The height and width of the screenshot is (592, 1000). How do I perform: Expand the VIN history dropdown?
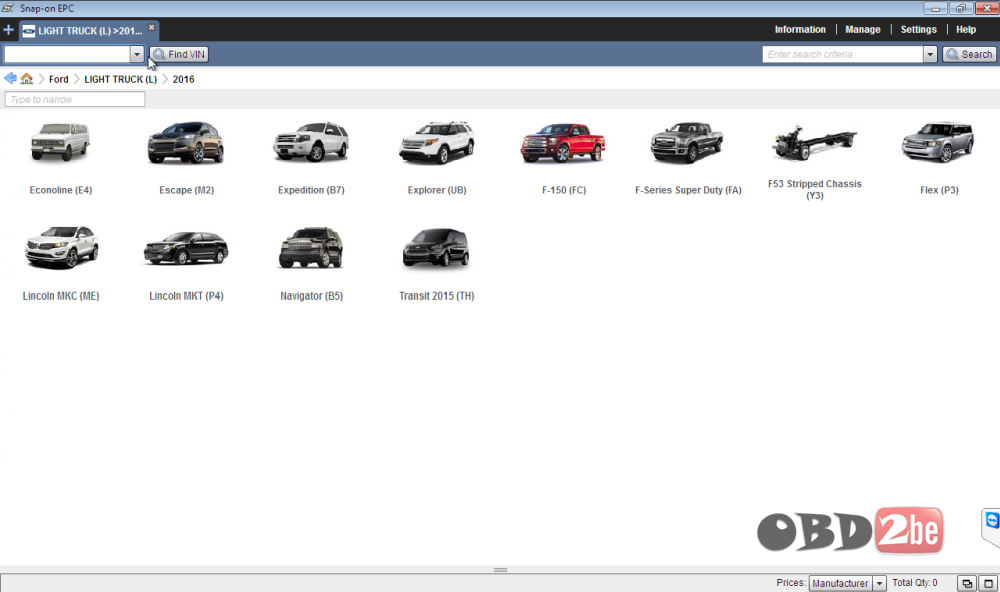click(x=137, y=54)
